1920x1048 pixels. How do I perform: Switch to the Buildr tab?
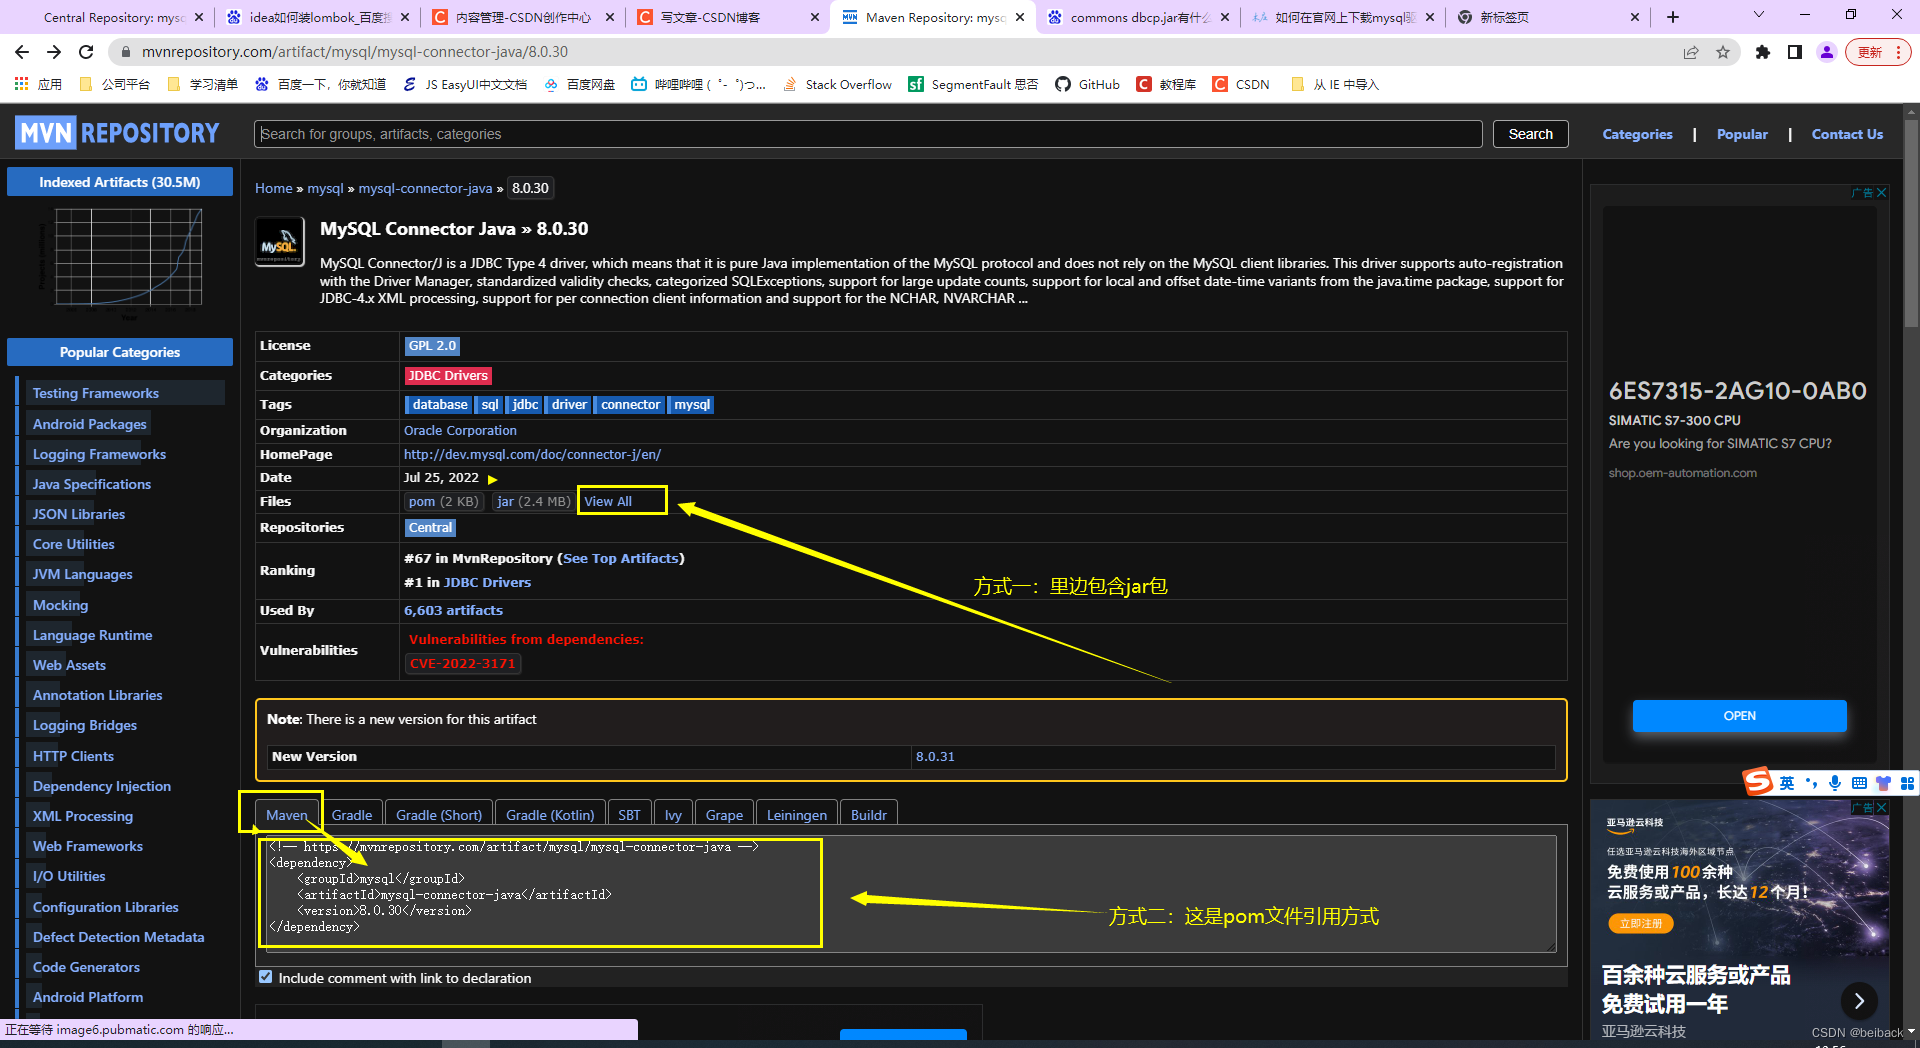[869, 814]
